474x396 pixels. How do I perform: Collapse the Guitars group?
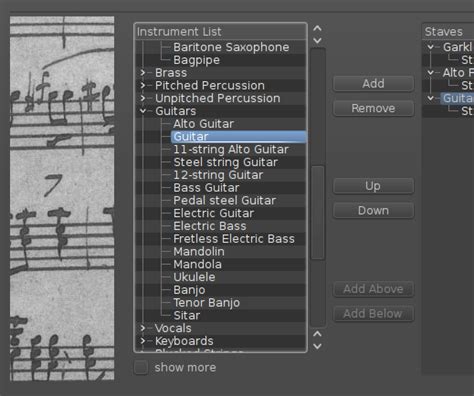pos(143,111)
